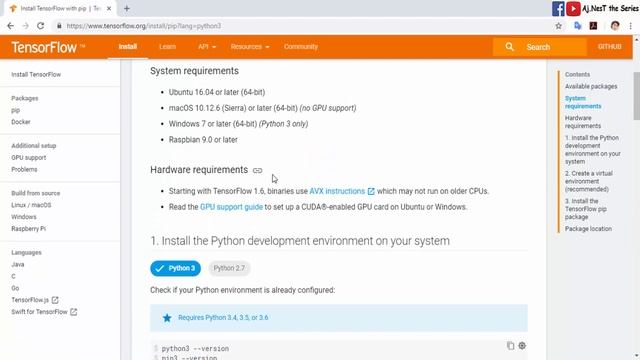
Task: Open the Install tab in header
Action: pyautogui.click(x=128, y=47)
